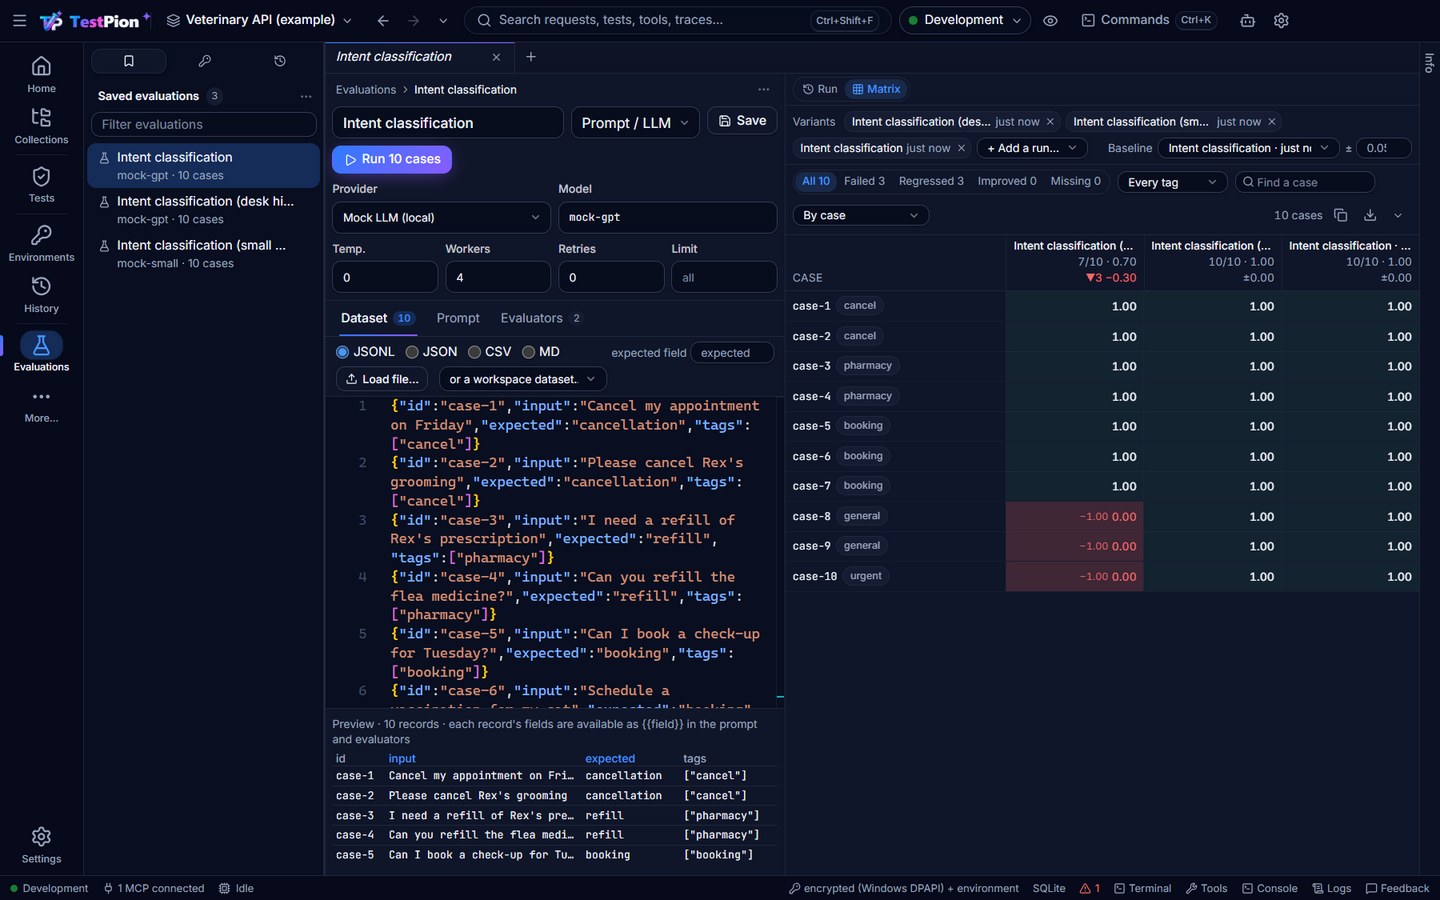Open Environments in the sidebar

point(41,243)
